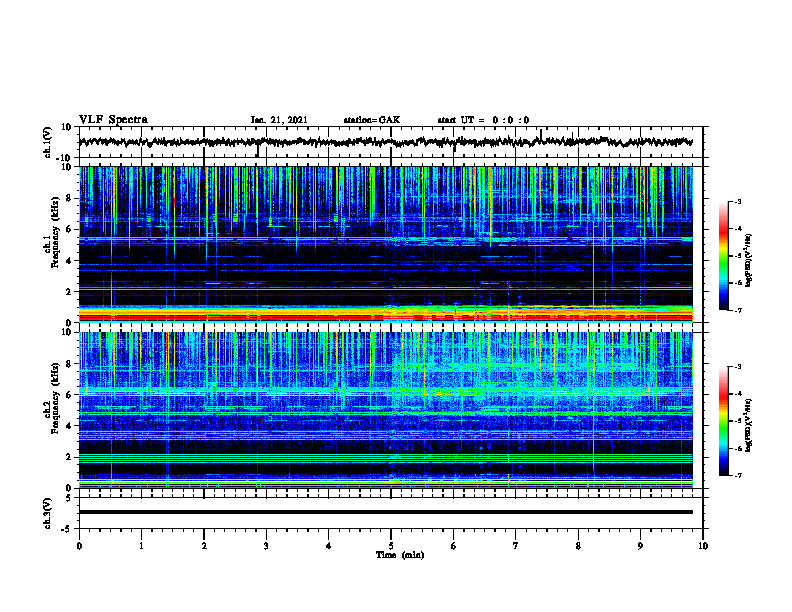Click the "8" tick on ch.1 frequency axis
This screenshot has width=792, height=612.
69,198
